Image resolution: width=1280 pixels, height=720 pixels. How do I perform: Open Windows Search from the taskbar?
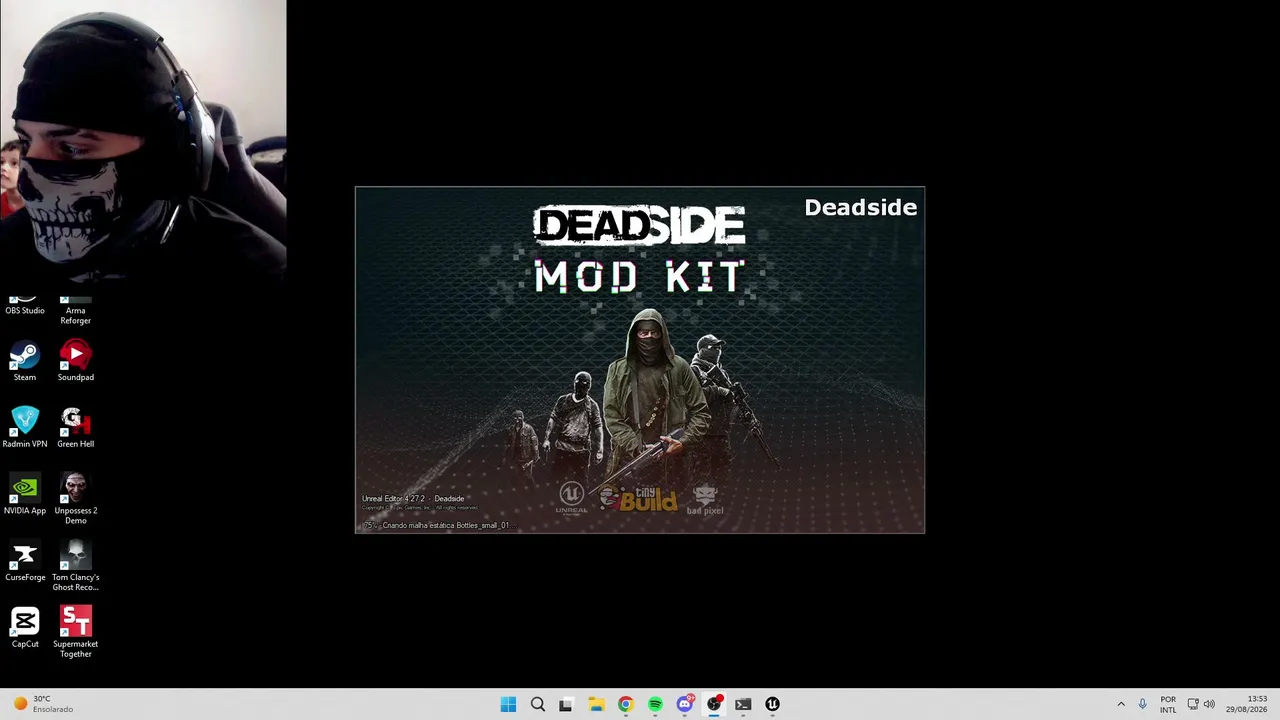click(538, 704)
